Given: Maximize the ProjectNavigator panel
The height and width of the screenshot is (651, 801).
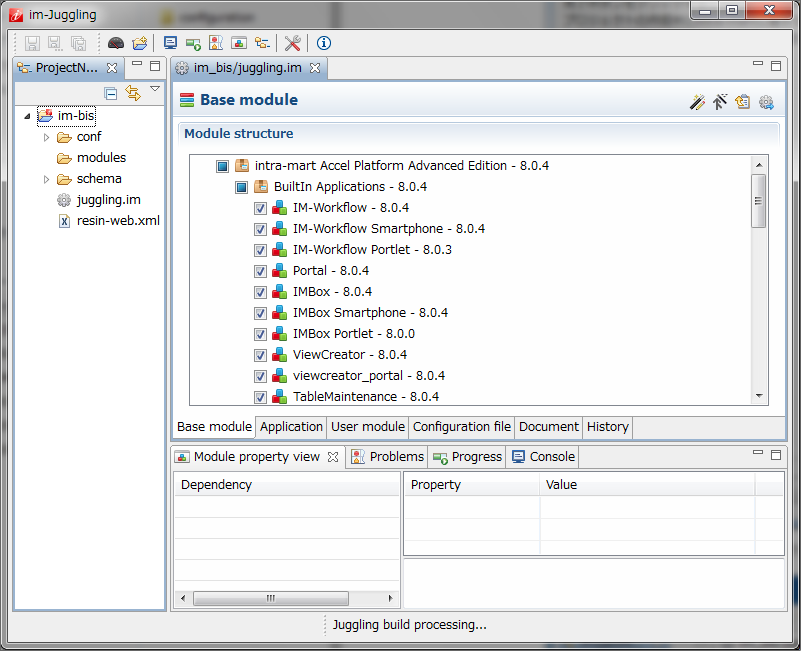Looking at the screenshot, I should [x=155, y=65].
